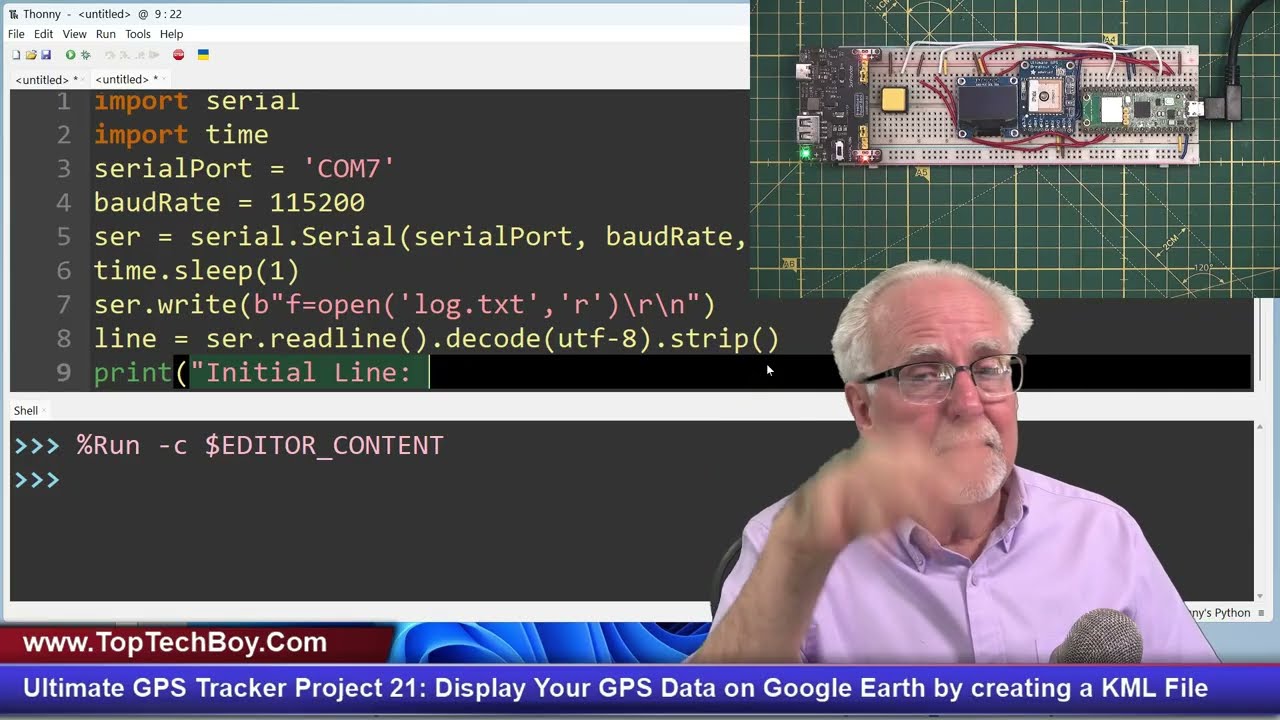Open the Edit menu
The width and height of the screenshot is (1280, 720).
43,34
